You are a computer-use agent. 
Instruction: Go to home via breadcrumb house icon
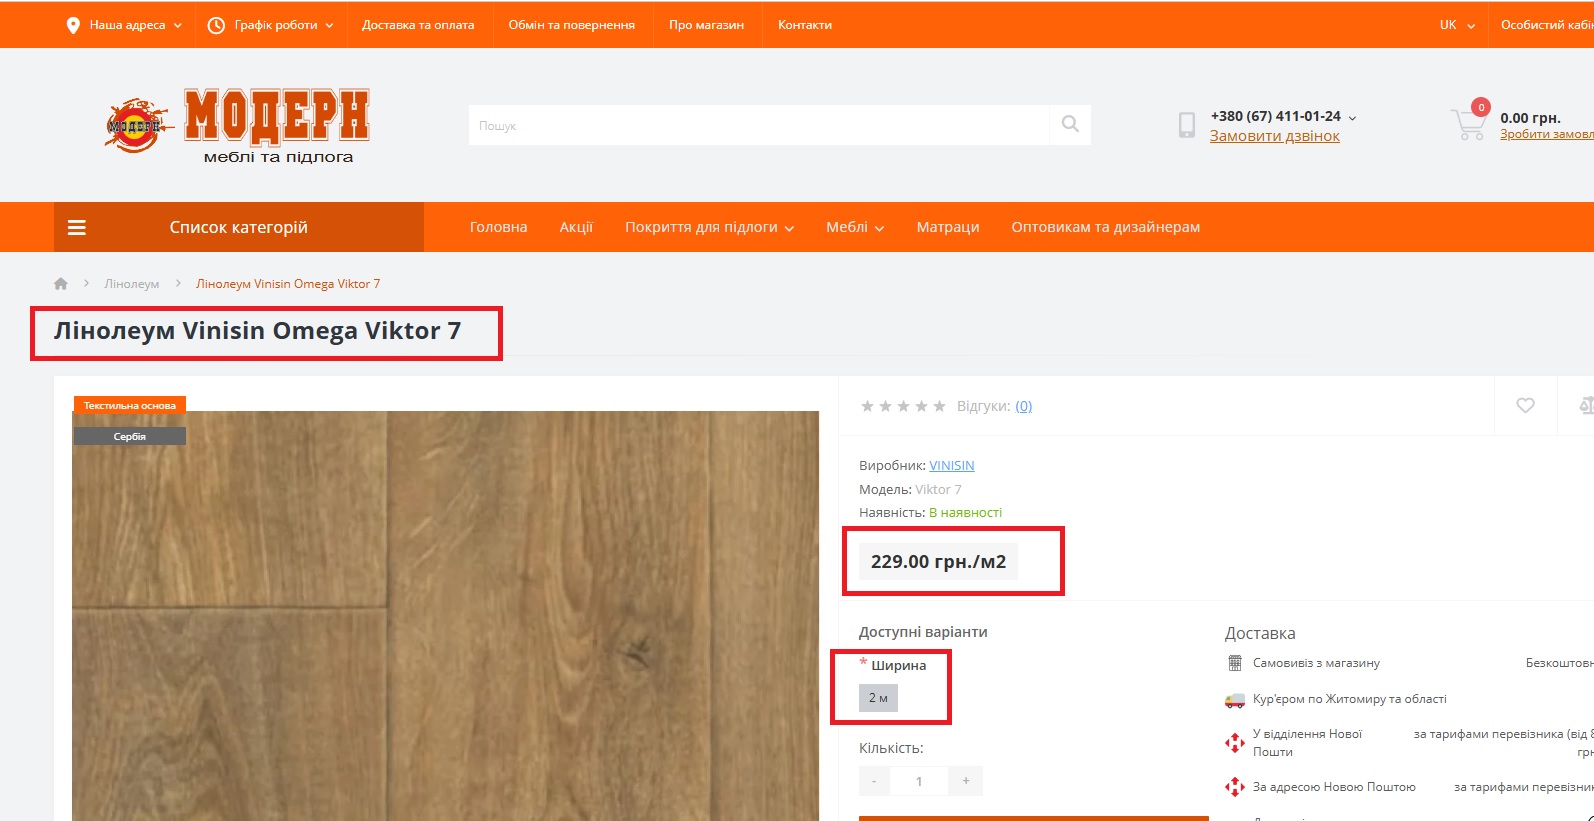61,284
